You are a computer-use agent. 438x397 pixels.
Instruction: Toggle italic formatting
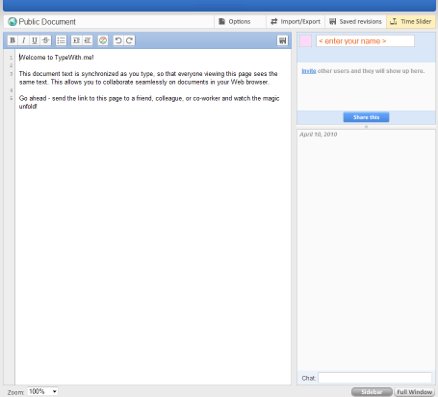(x=24, y=40)
